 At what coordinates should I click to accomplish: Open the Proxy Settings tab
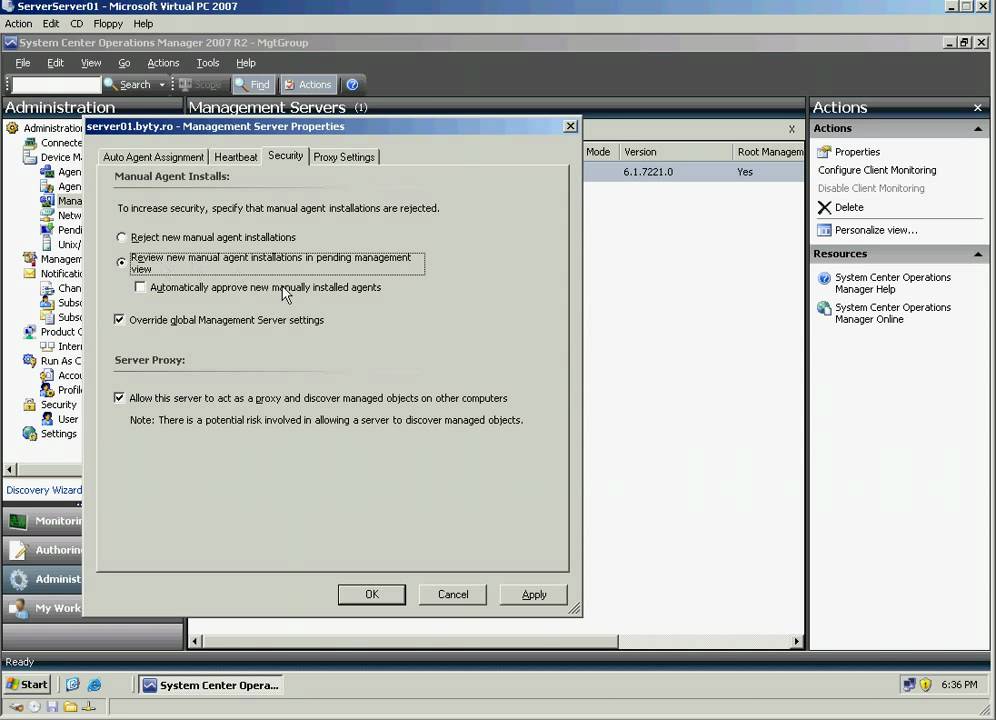(344, 157)
